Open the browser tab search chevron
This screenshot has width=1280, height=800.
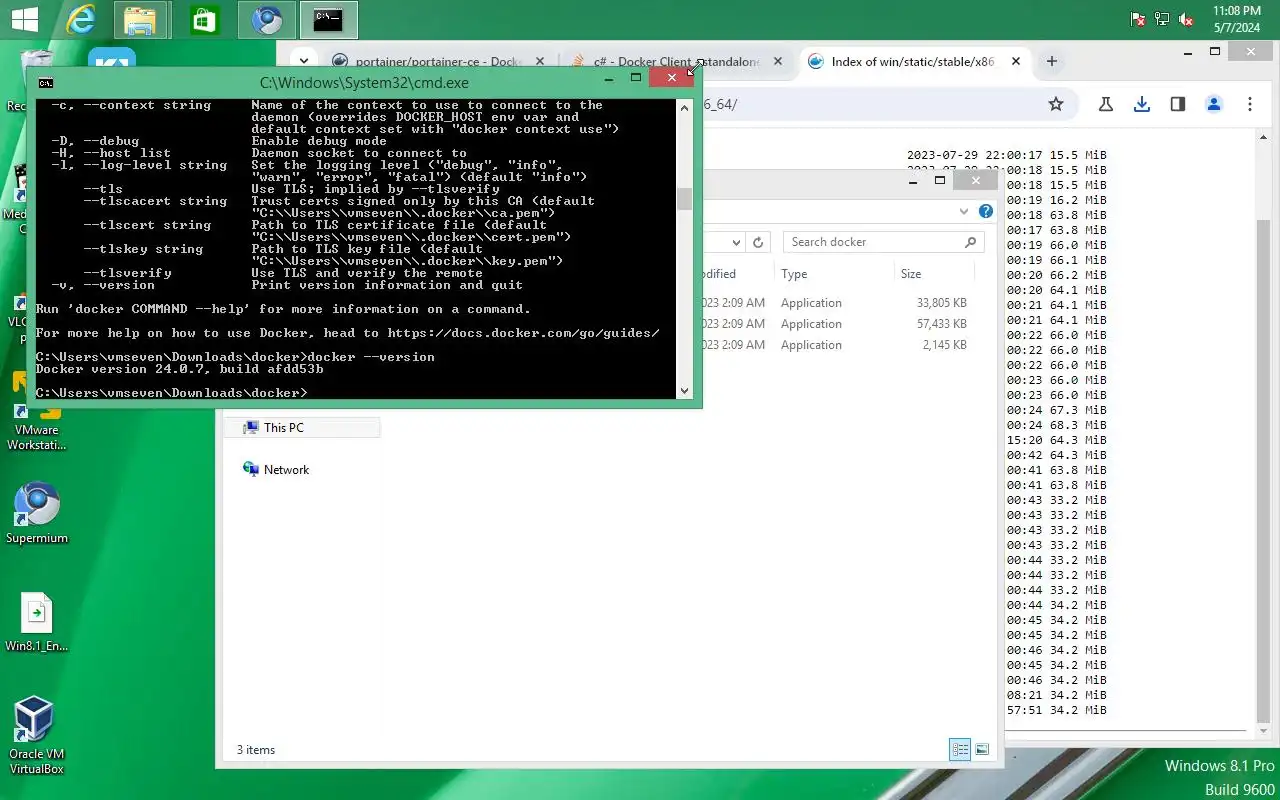click(x=303, y=60)
